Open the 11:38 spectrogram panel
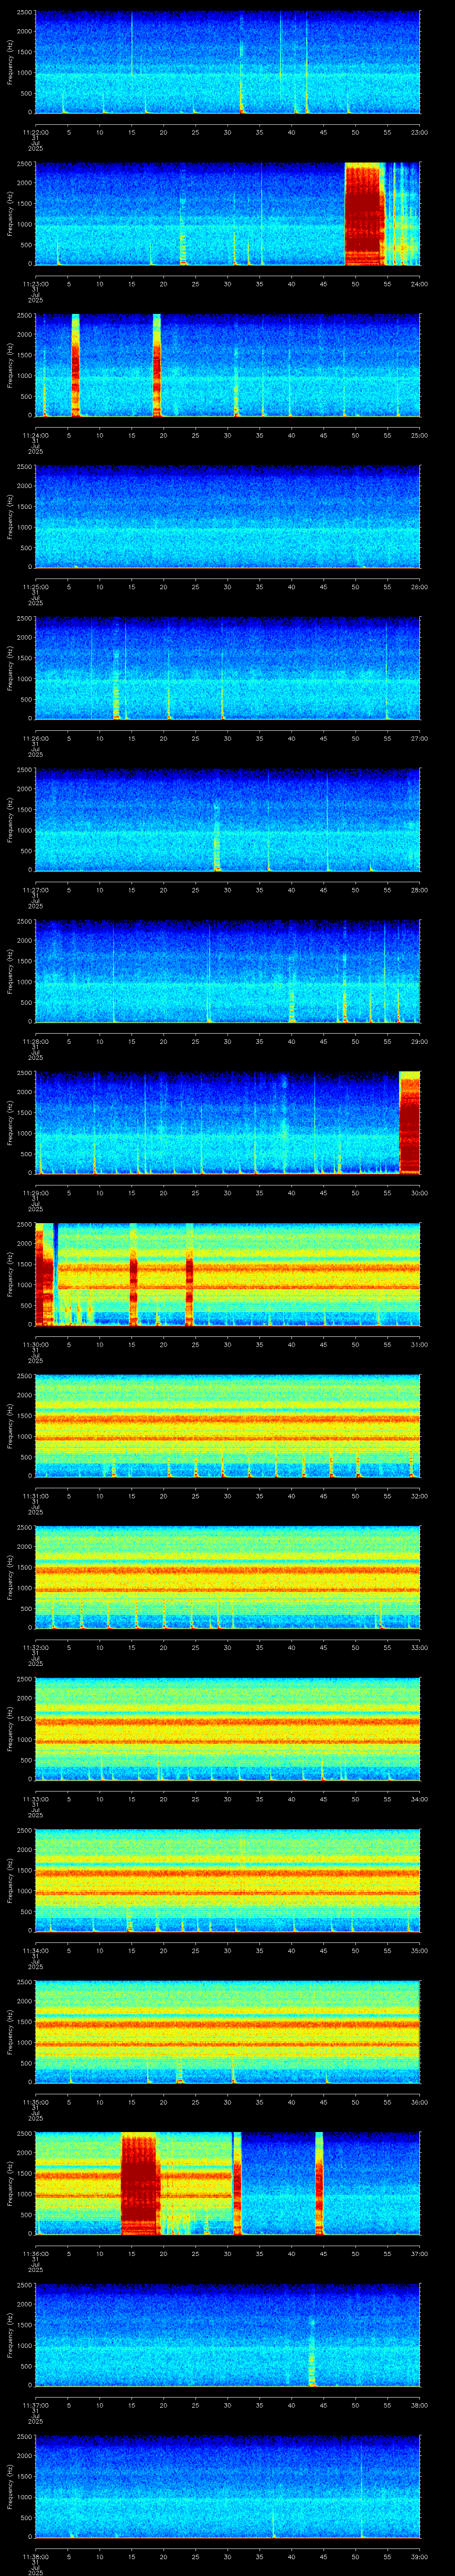The image size is (455, 2576). click(x=227, y=2486)
